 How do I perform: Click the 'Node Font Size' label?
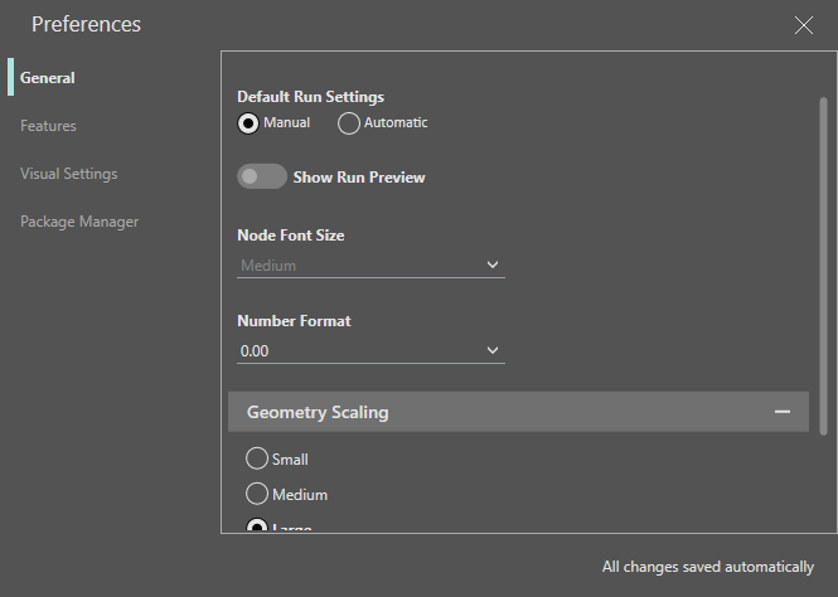[291, 235]
